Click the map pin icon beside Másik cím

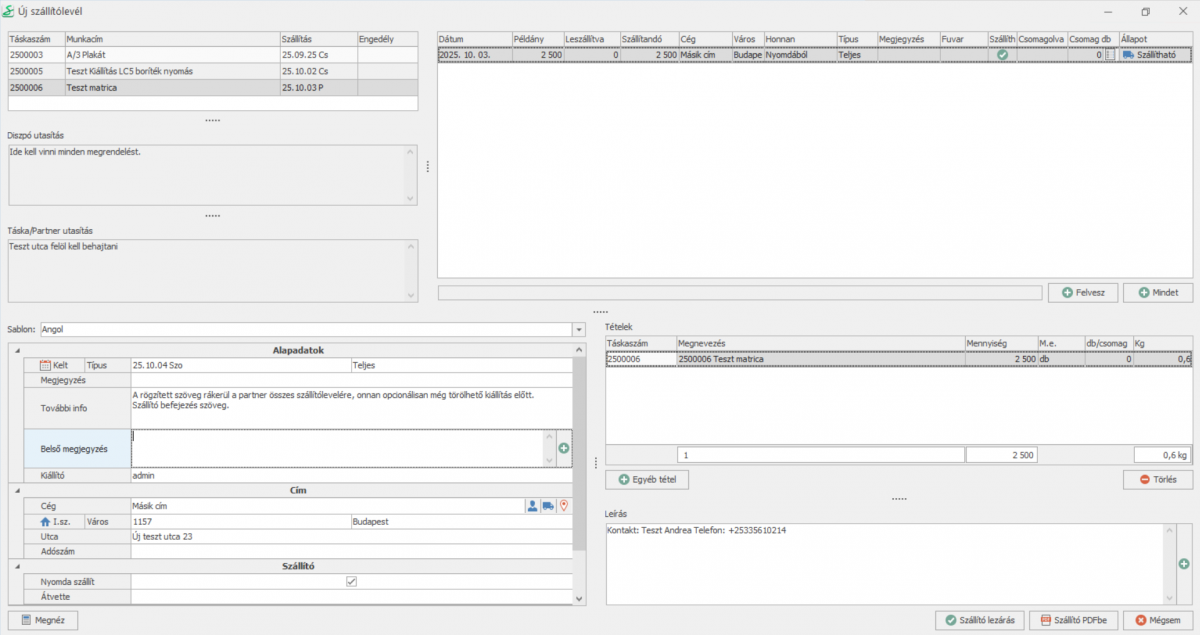pos(563,506)
